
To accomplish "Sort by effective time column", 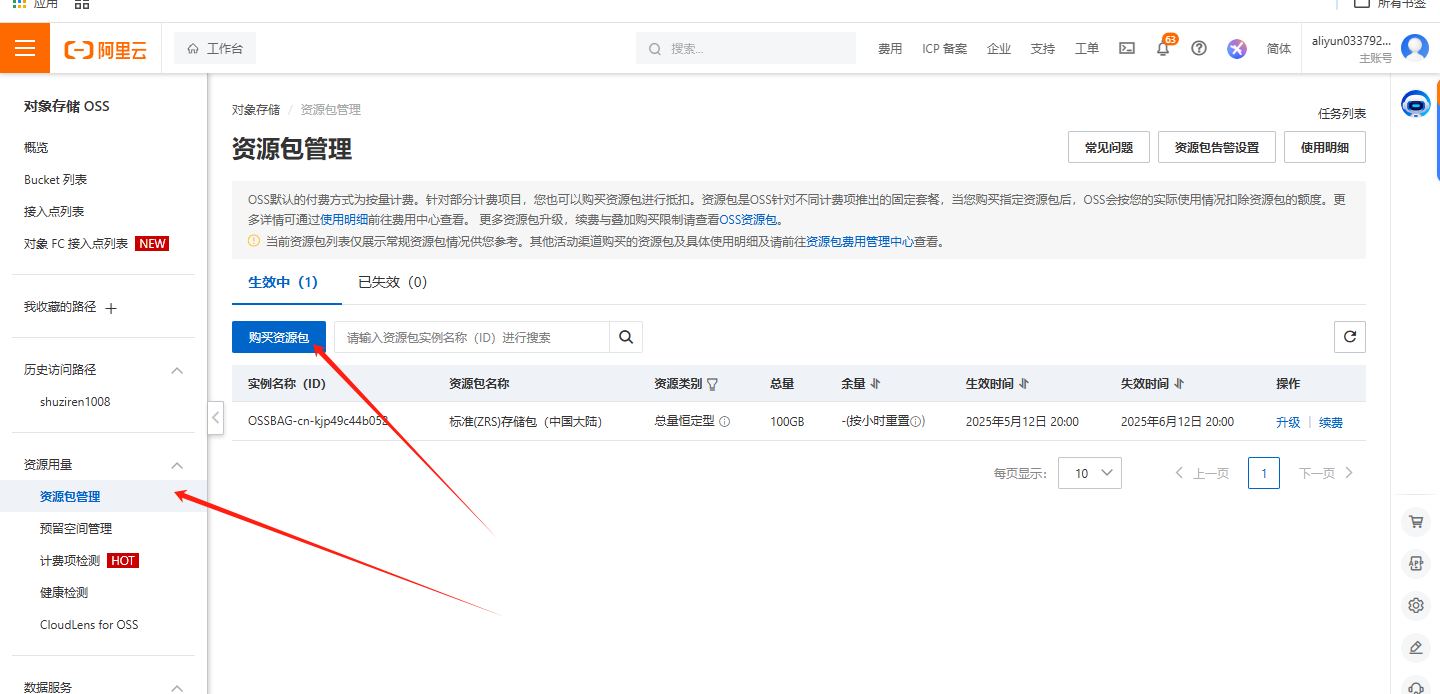I will tap(1023, 384).
